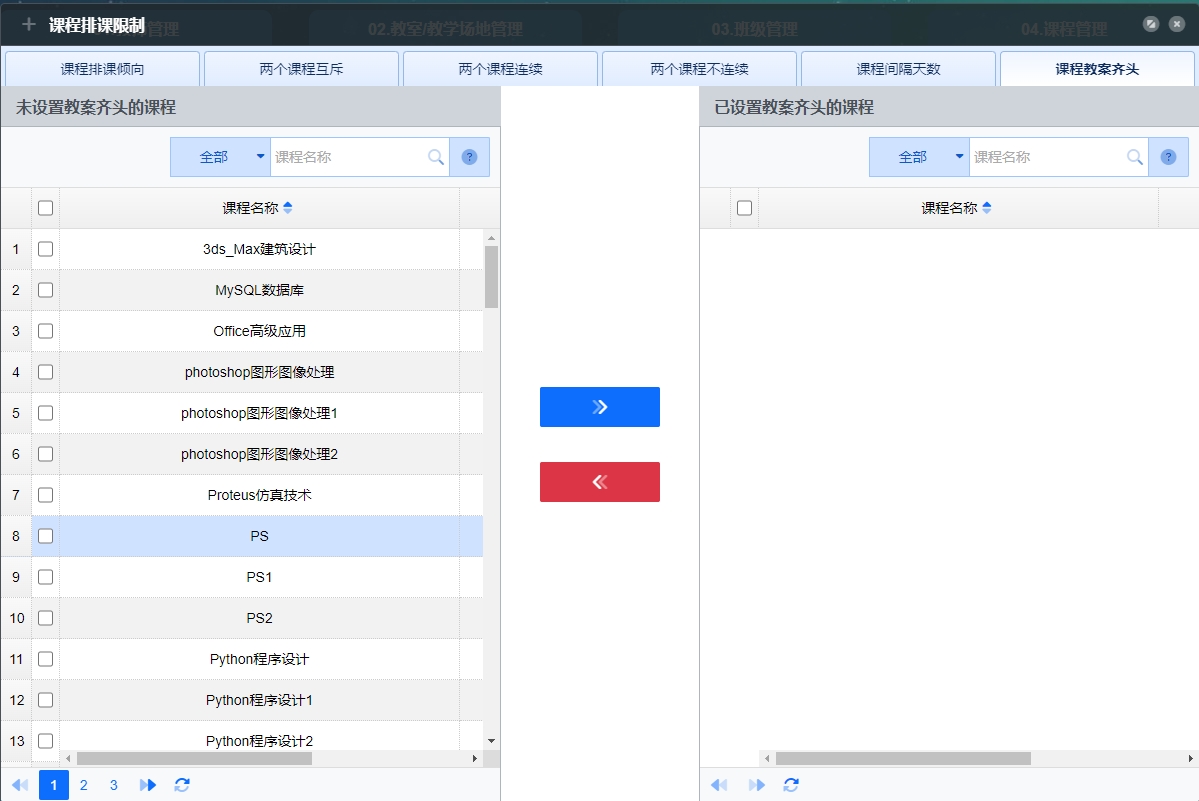Click the right table horizontal scrollbar thumb
This screenshot has height=801, width=1199.
tap(903, 758)
